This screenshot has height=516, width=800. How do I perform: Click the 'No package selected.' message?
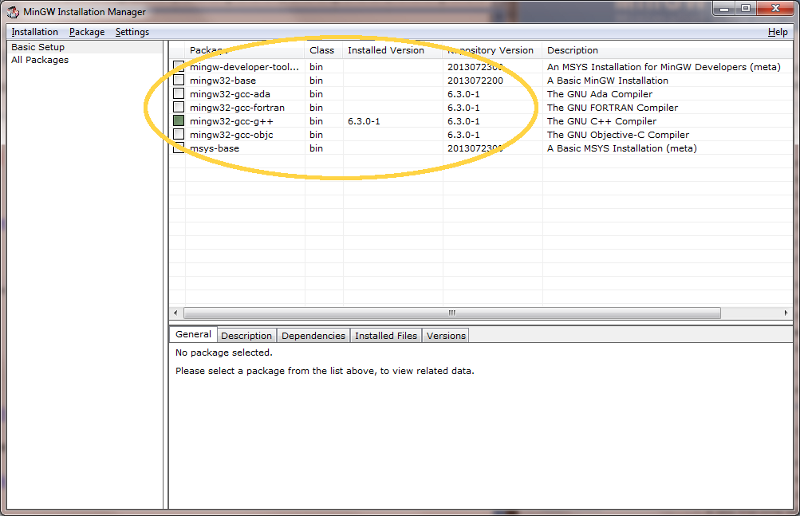pyautogui.click(x=224, y=353)
